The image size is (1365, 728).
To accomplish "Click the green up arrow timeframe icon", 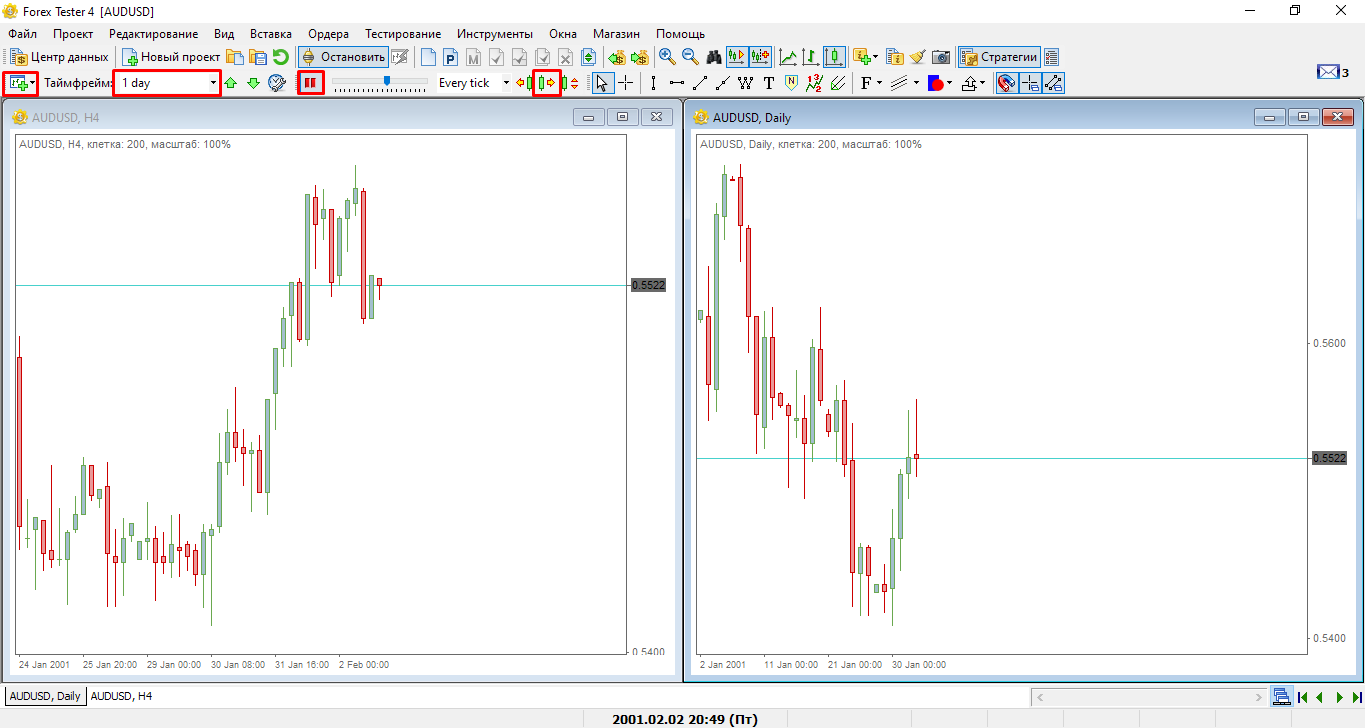I will (231, 83).
